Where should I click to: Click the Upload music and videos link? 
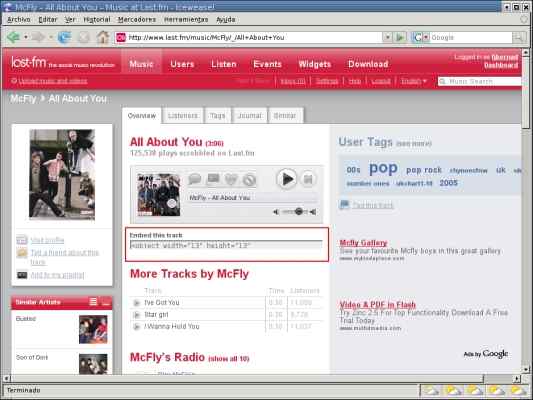click(x=53, y=81)
